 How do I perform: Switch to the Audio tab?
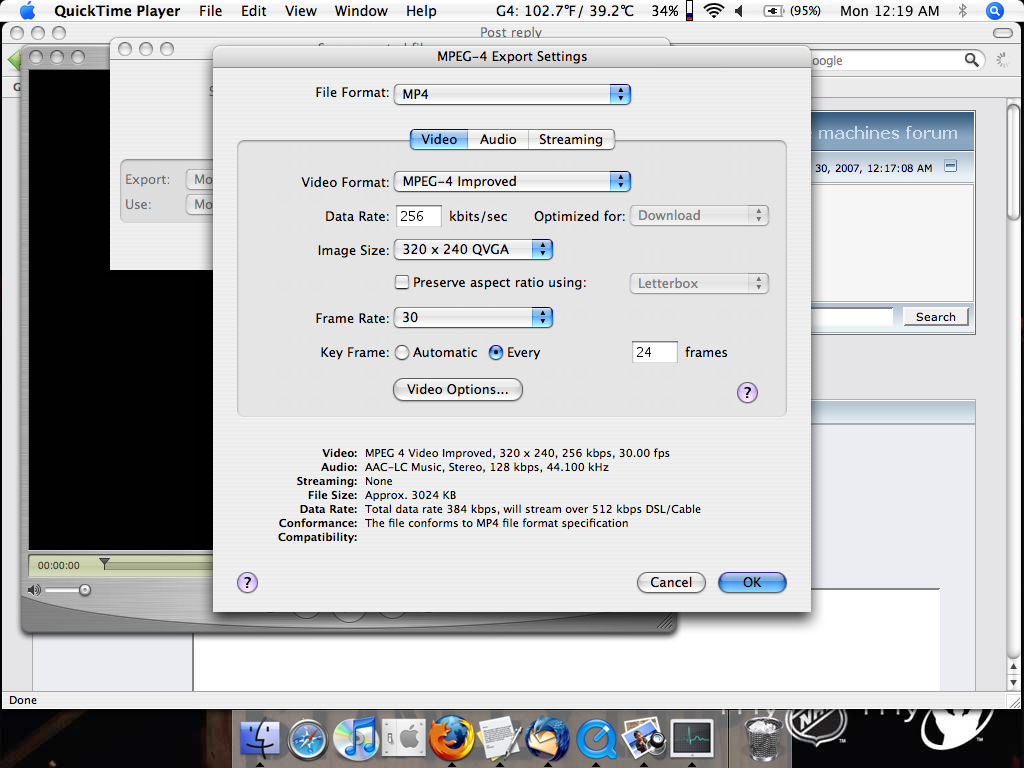(x=498, y=139)
